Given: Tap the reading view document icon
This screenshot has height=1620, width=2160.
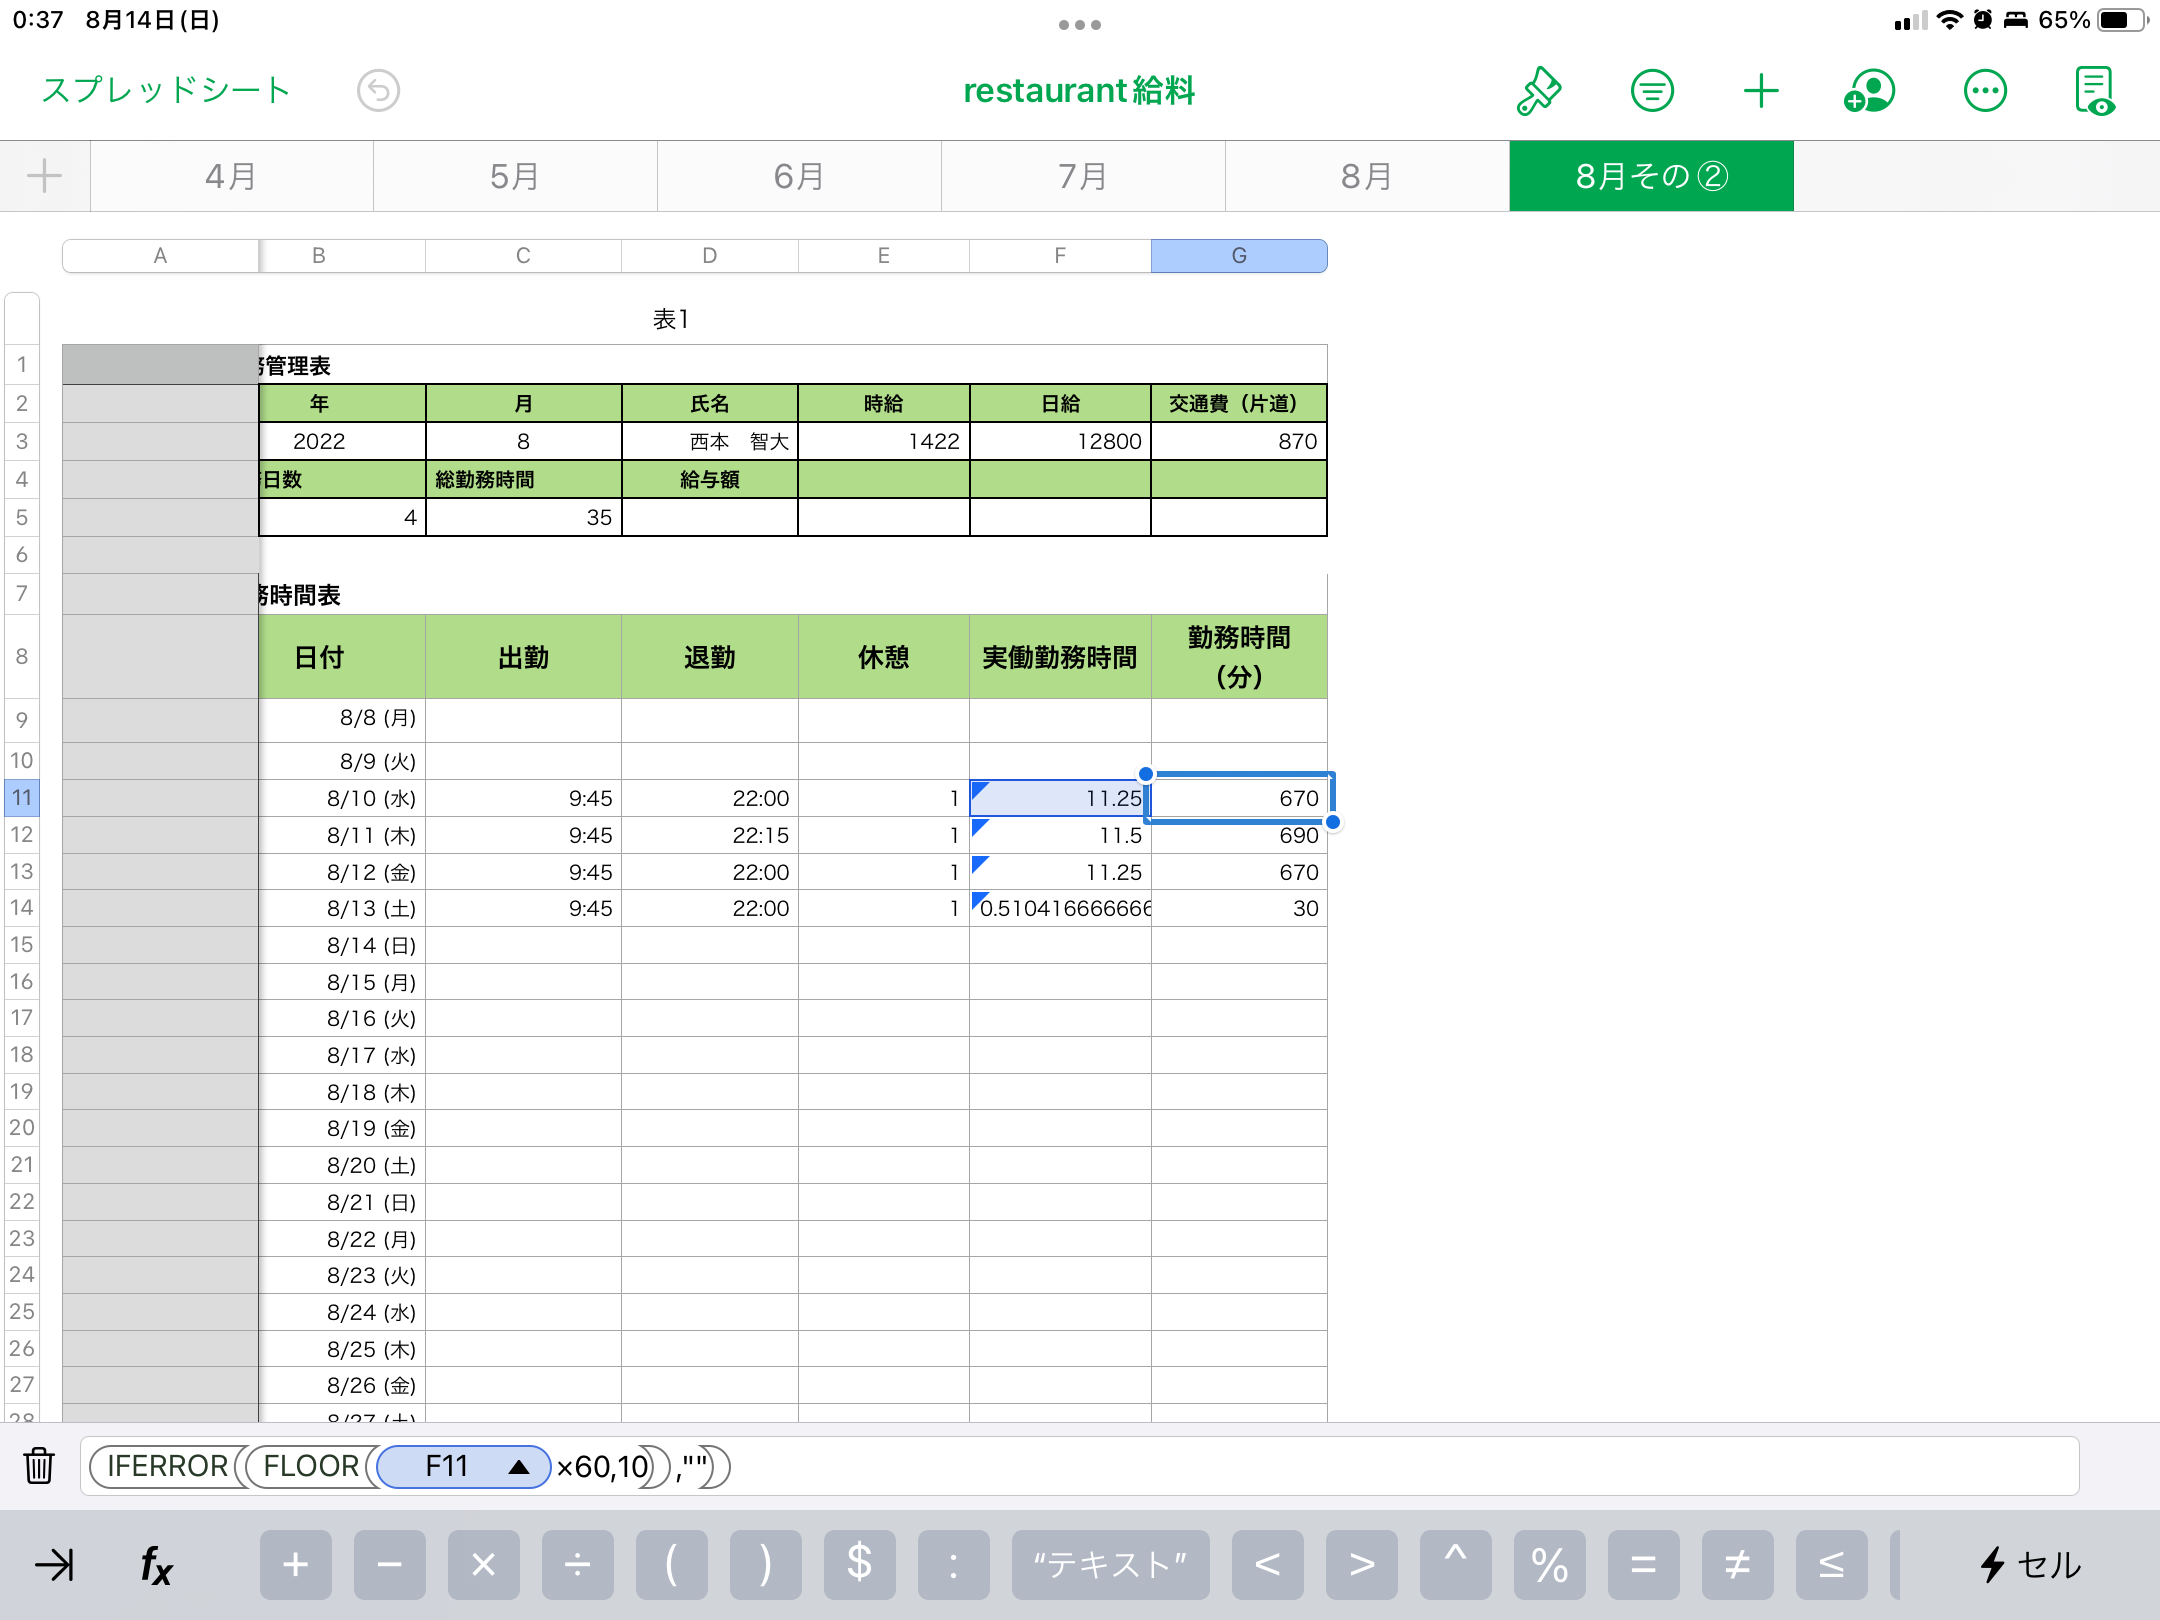Looking at the screenshot, I should coord(2094,91).
